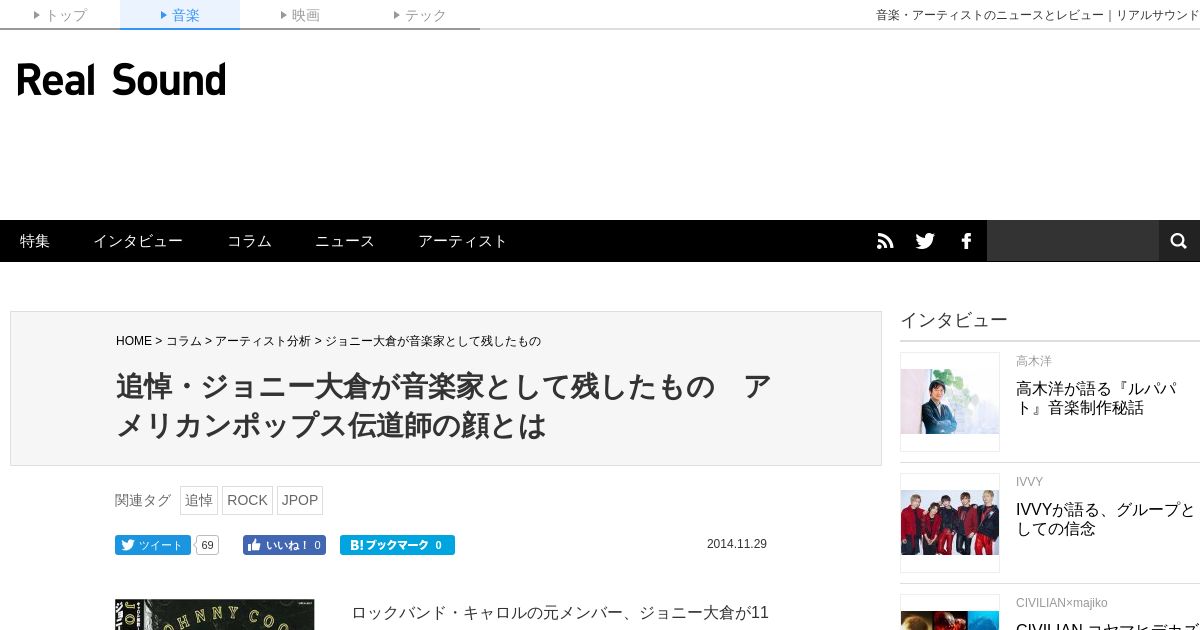Viewport: 1200px width, 630px height.
Task: Click the 関連タグ label
Action: coord(143,500)
